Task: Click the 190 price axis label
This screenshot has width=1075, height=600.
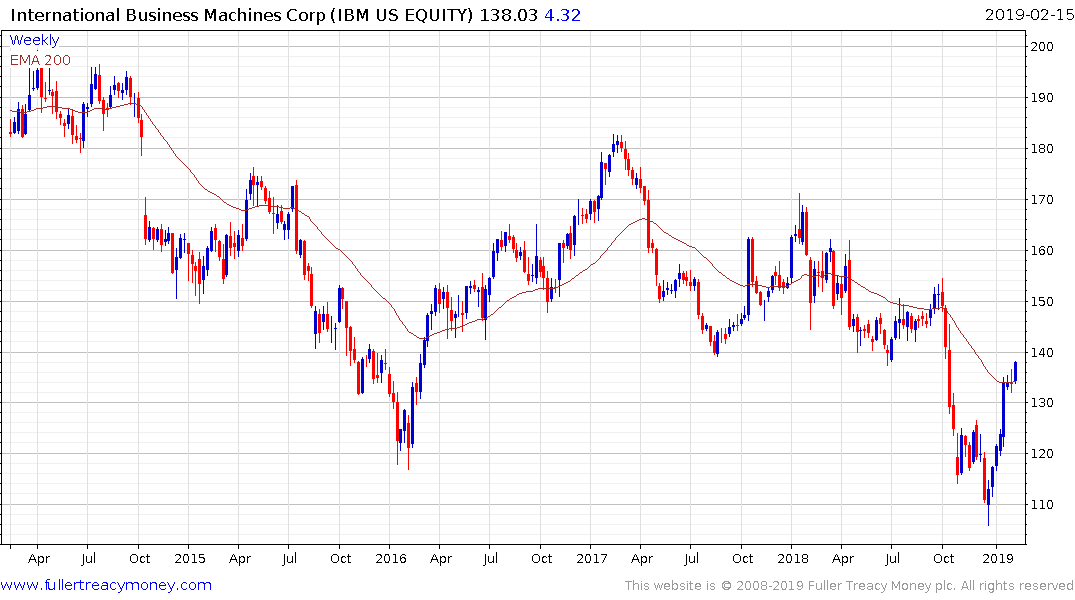Action: tap(1041, 97)
